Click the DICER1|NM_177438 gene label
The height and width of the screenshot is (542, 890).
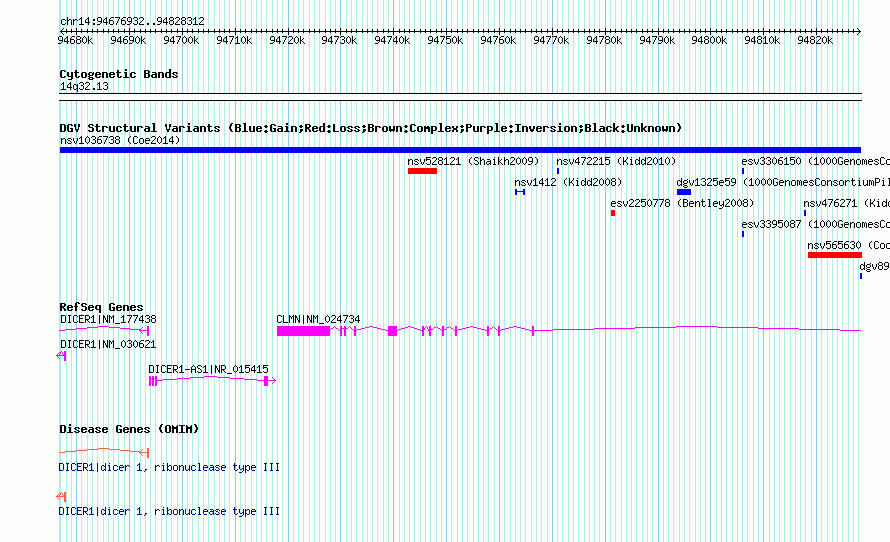click(x=108, y=320)
